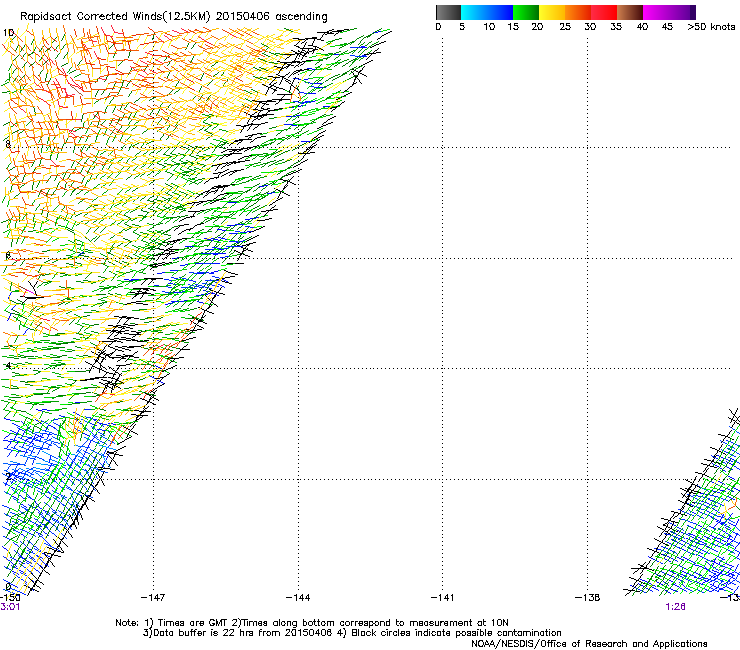The height and width of the screenshot is (650, 740).
Task: Click the '15' legend tick label
Action: pyautogui.click(x=513, y=27)
